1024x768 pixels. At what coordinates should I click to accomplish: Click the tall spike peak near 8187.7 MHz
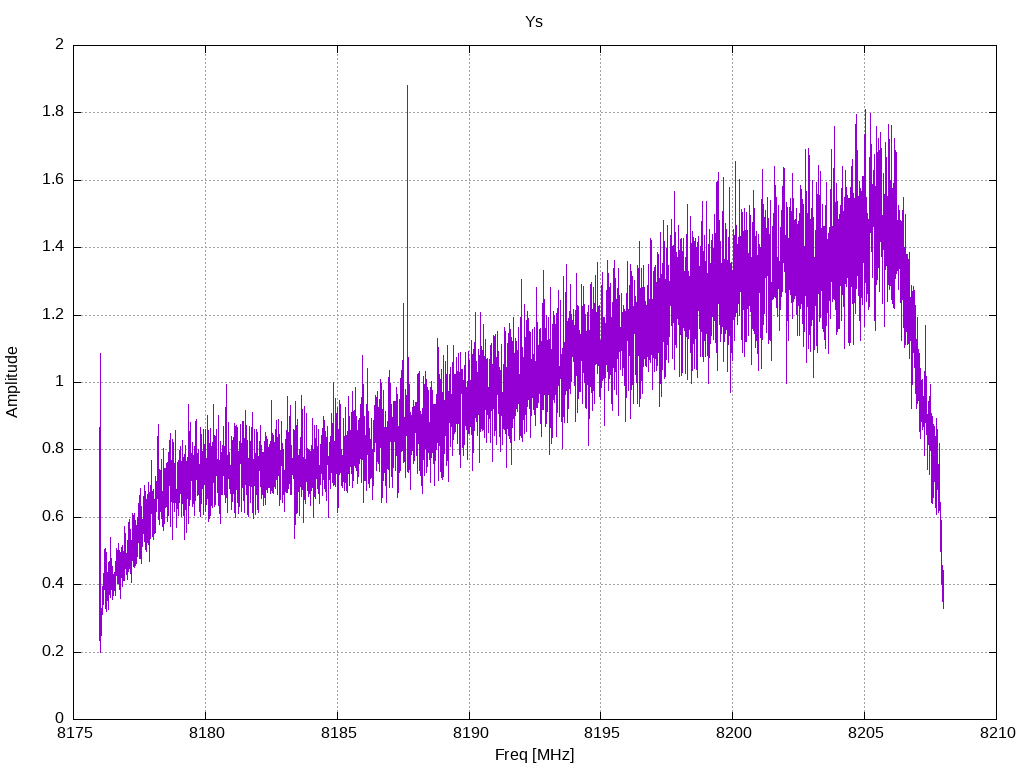pyautogui.click(x=408, y=86)
